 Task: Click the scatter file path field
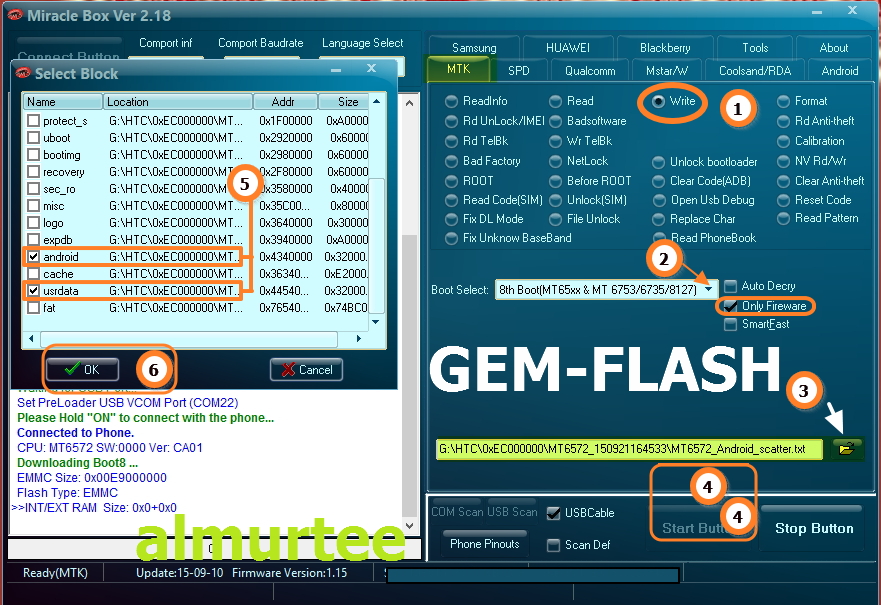click(629, 449)
